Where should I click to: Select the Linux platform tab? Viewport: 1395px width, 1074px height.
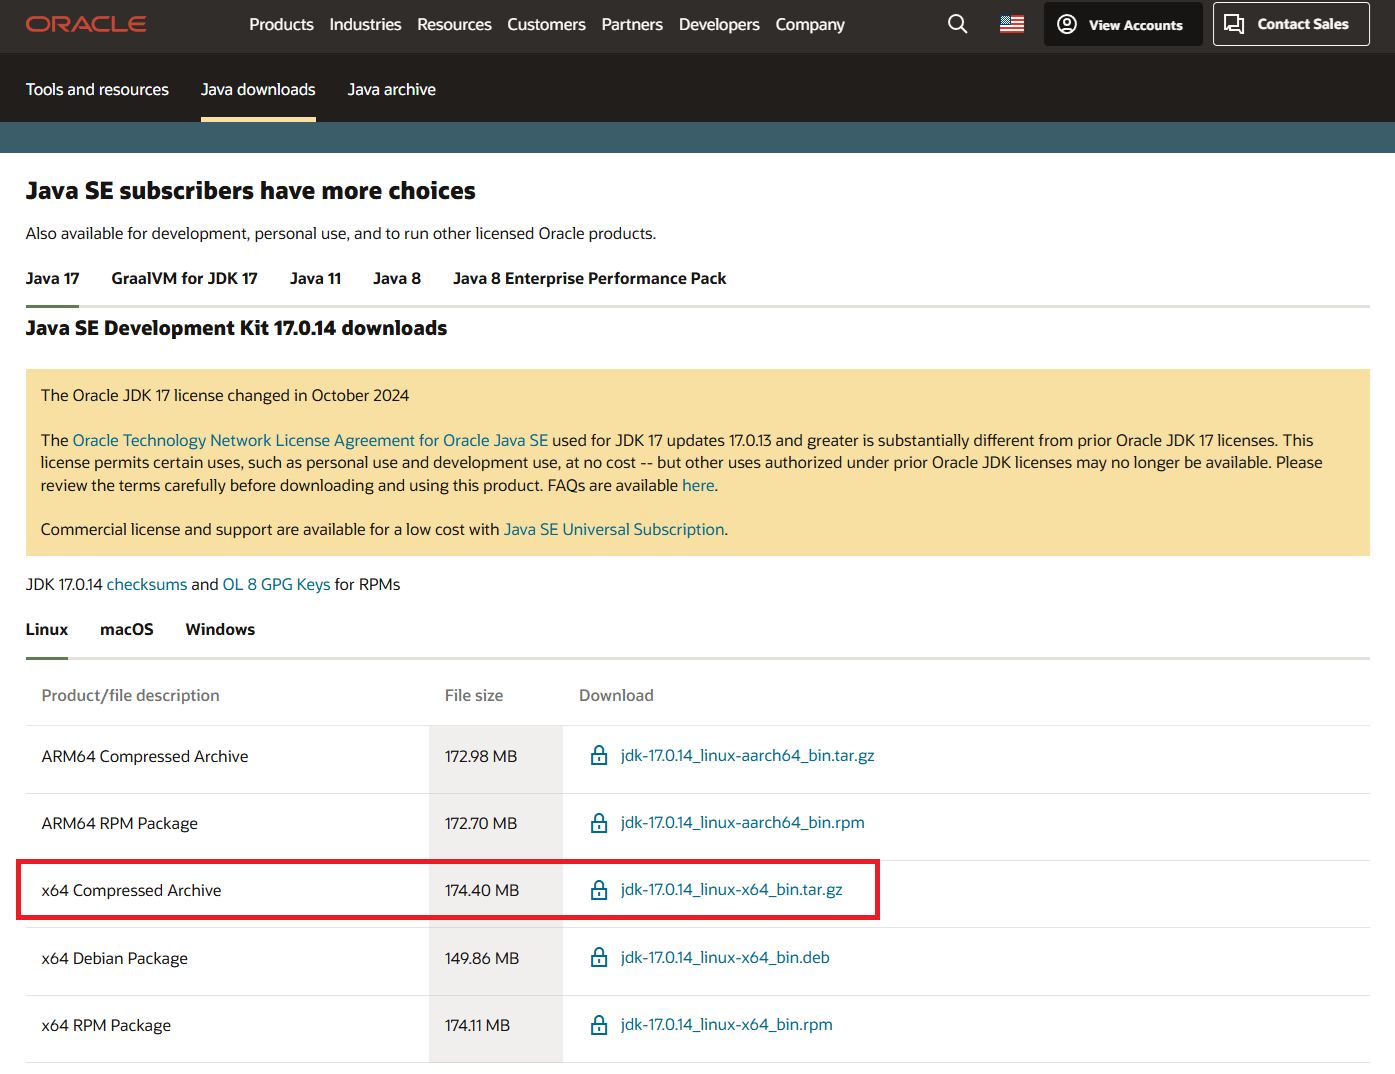[47, 629]
